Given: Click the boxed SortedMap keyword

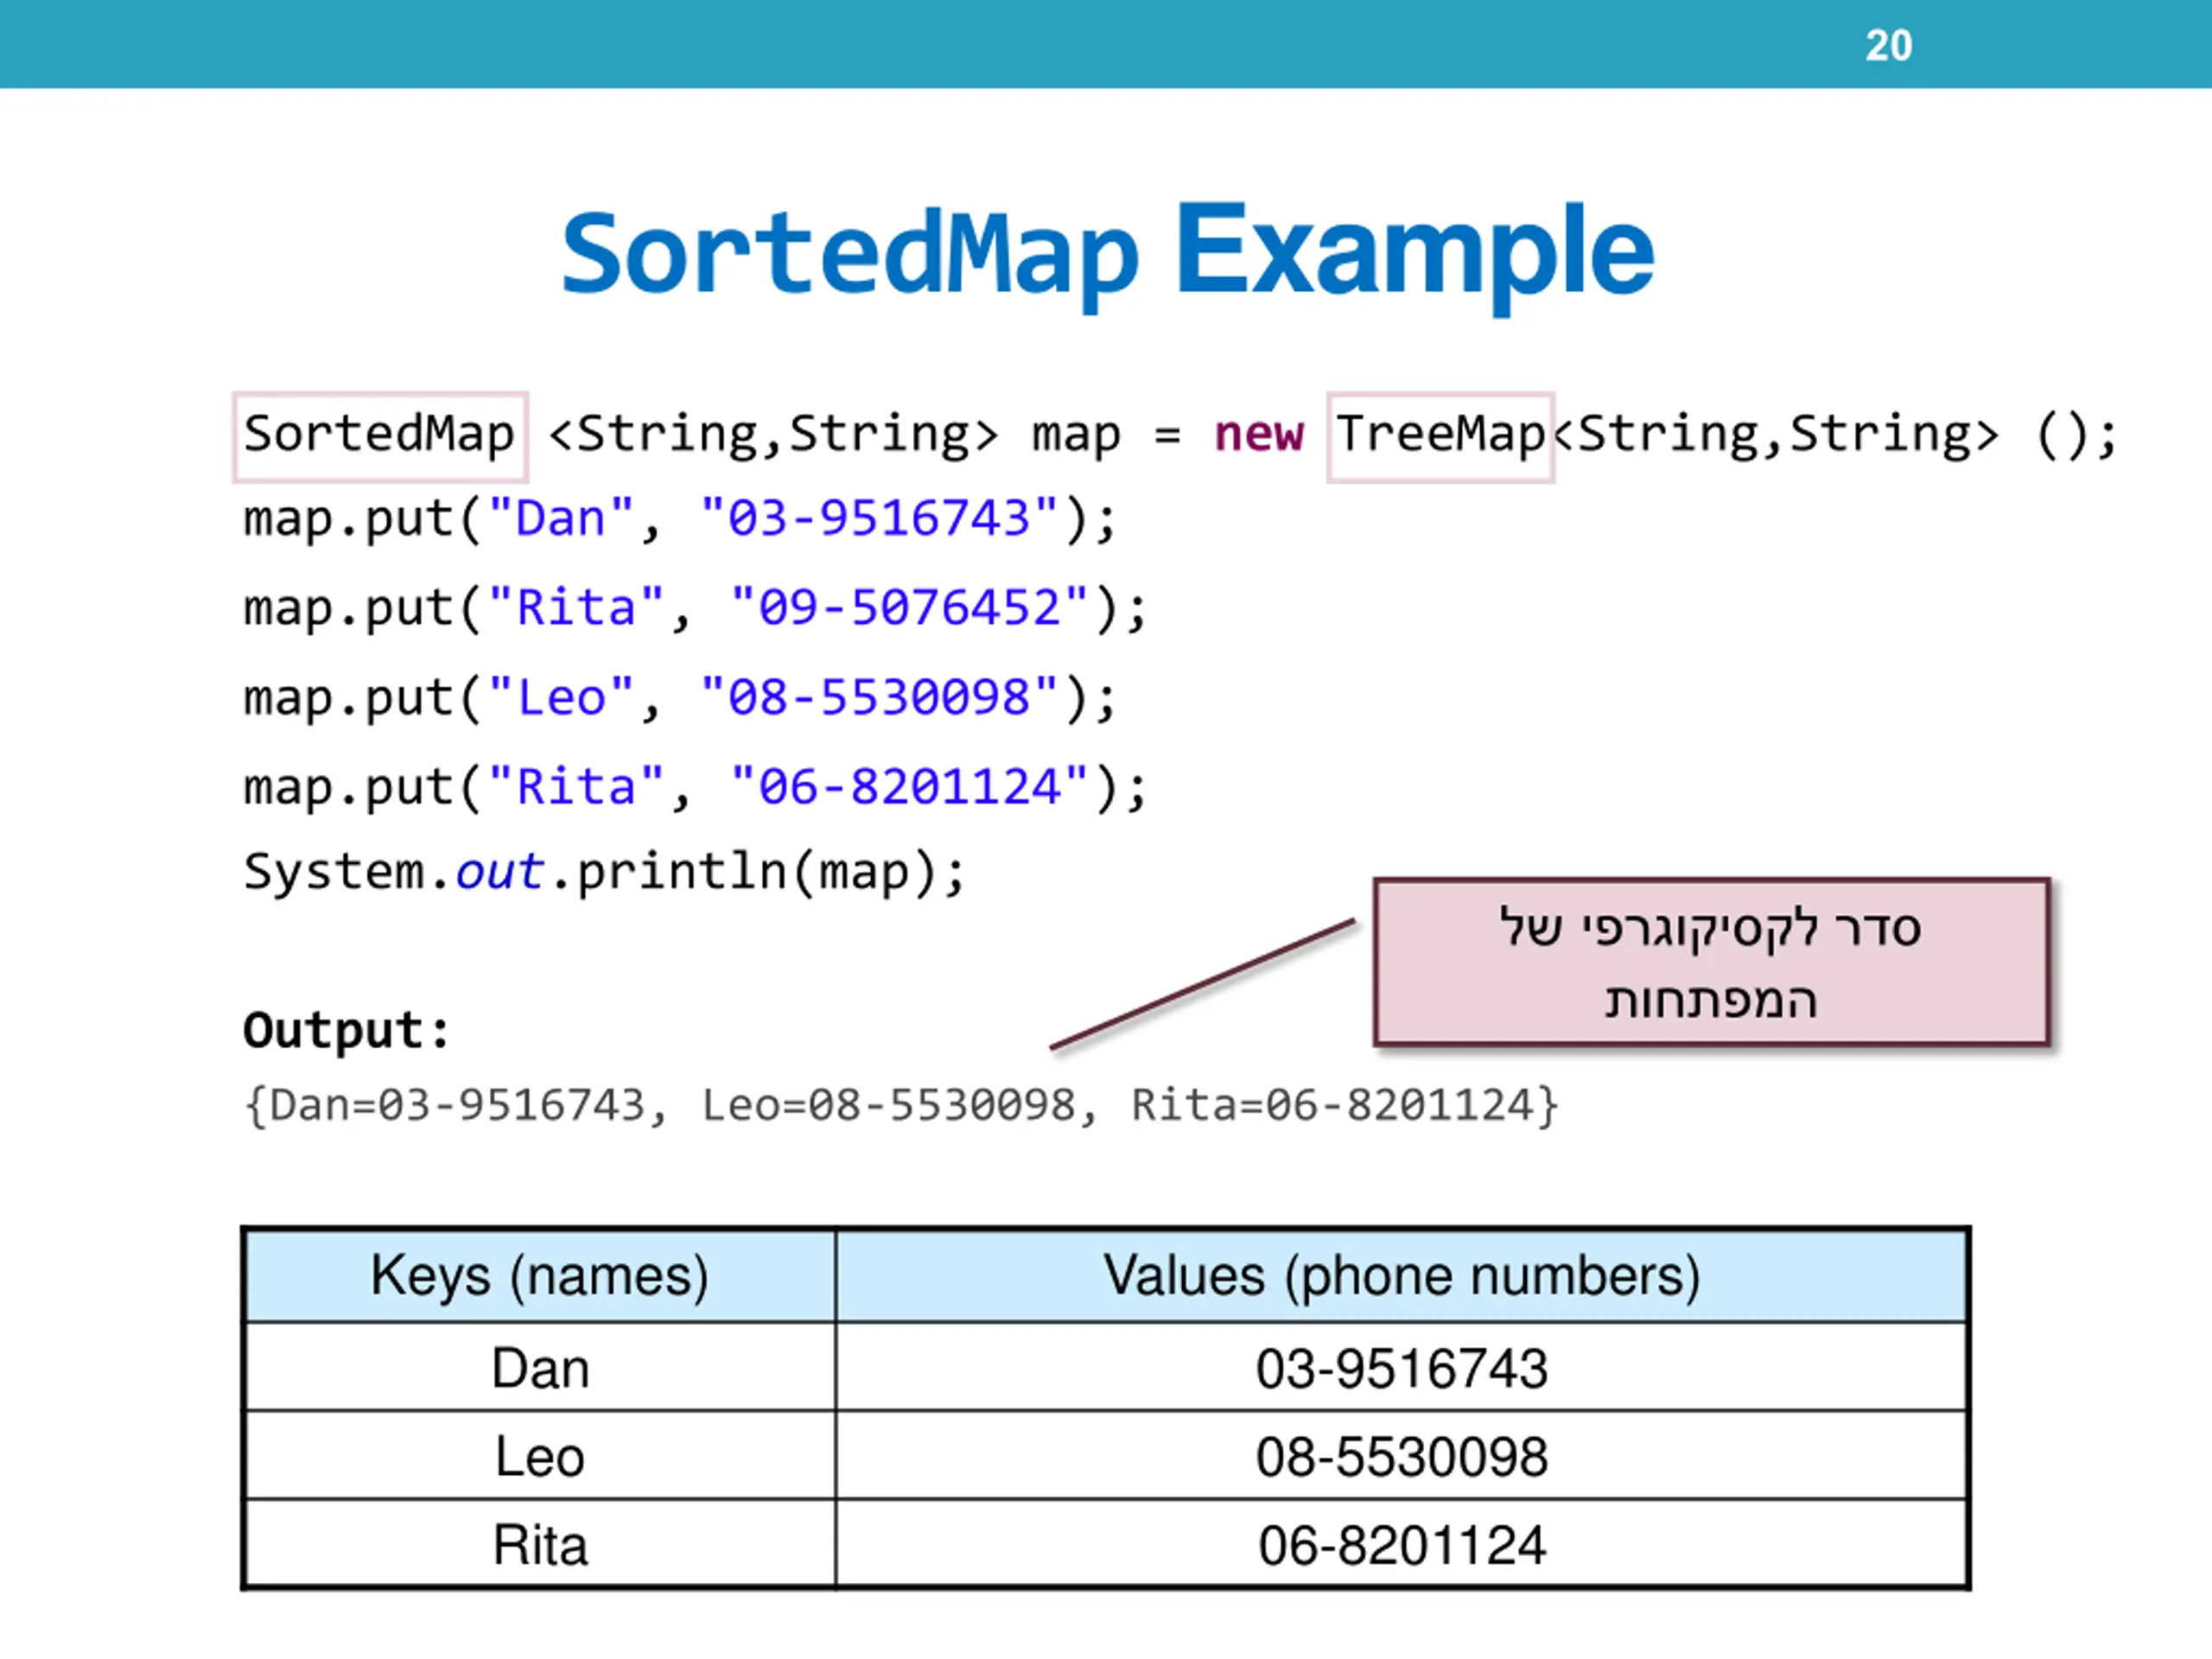Looking at the screenshot, I should click(380, 436).
